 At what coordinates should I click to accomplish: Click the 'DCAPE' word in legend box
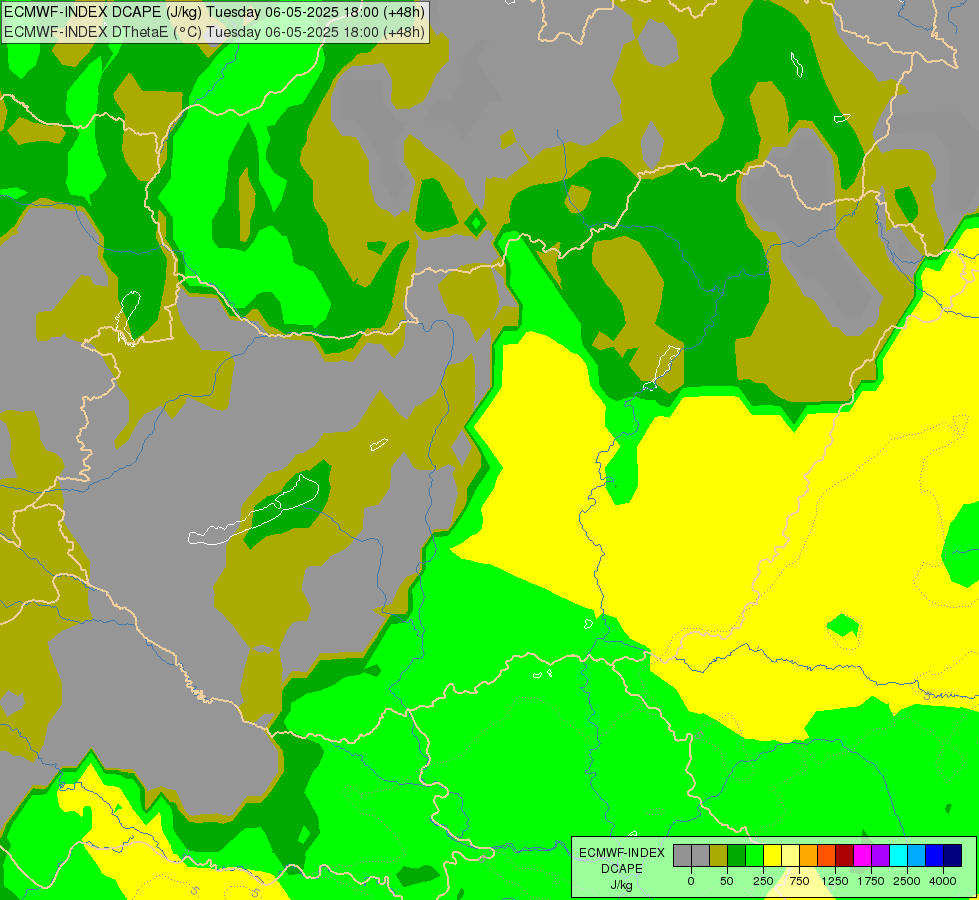(622, 869)
